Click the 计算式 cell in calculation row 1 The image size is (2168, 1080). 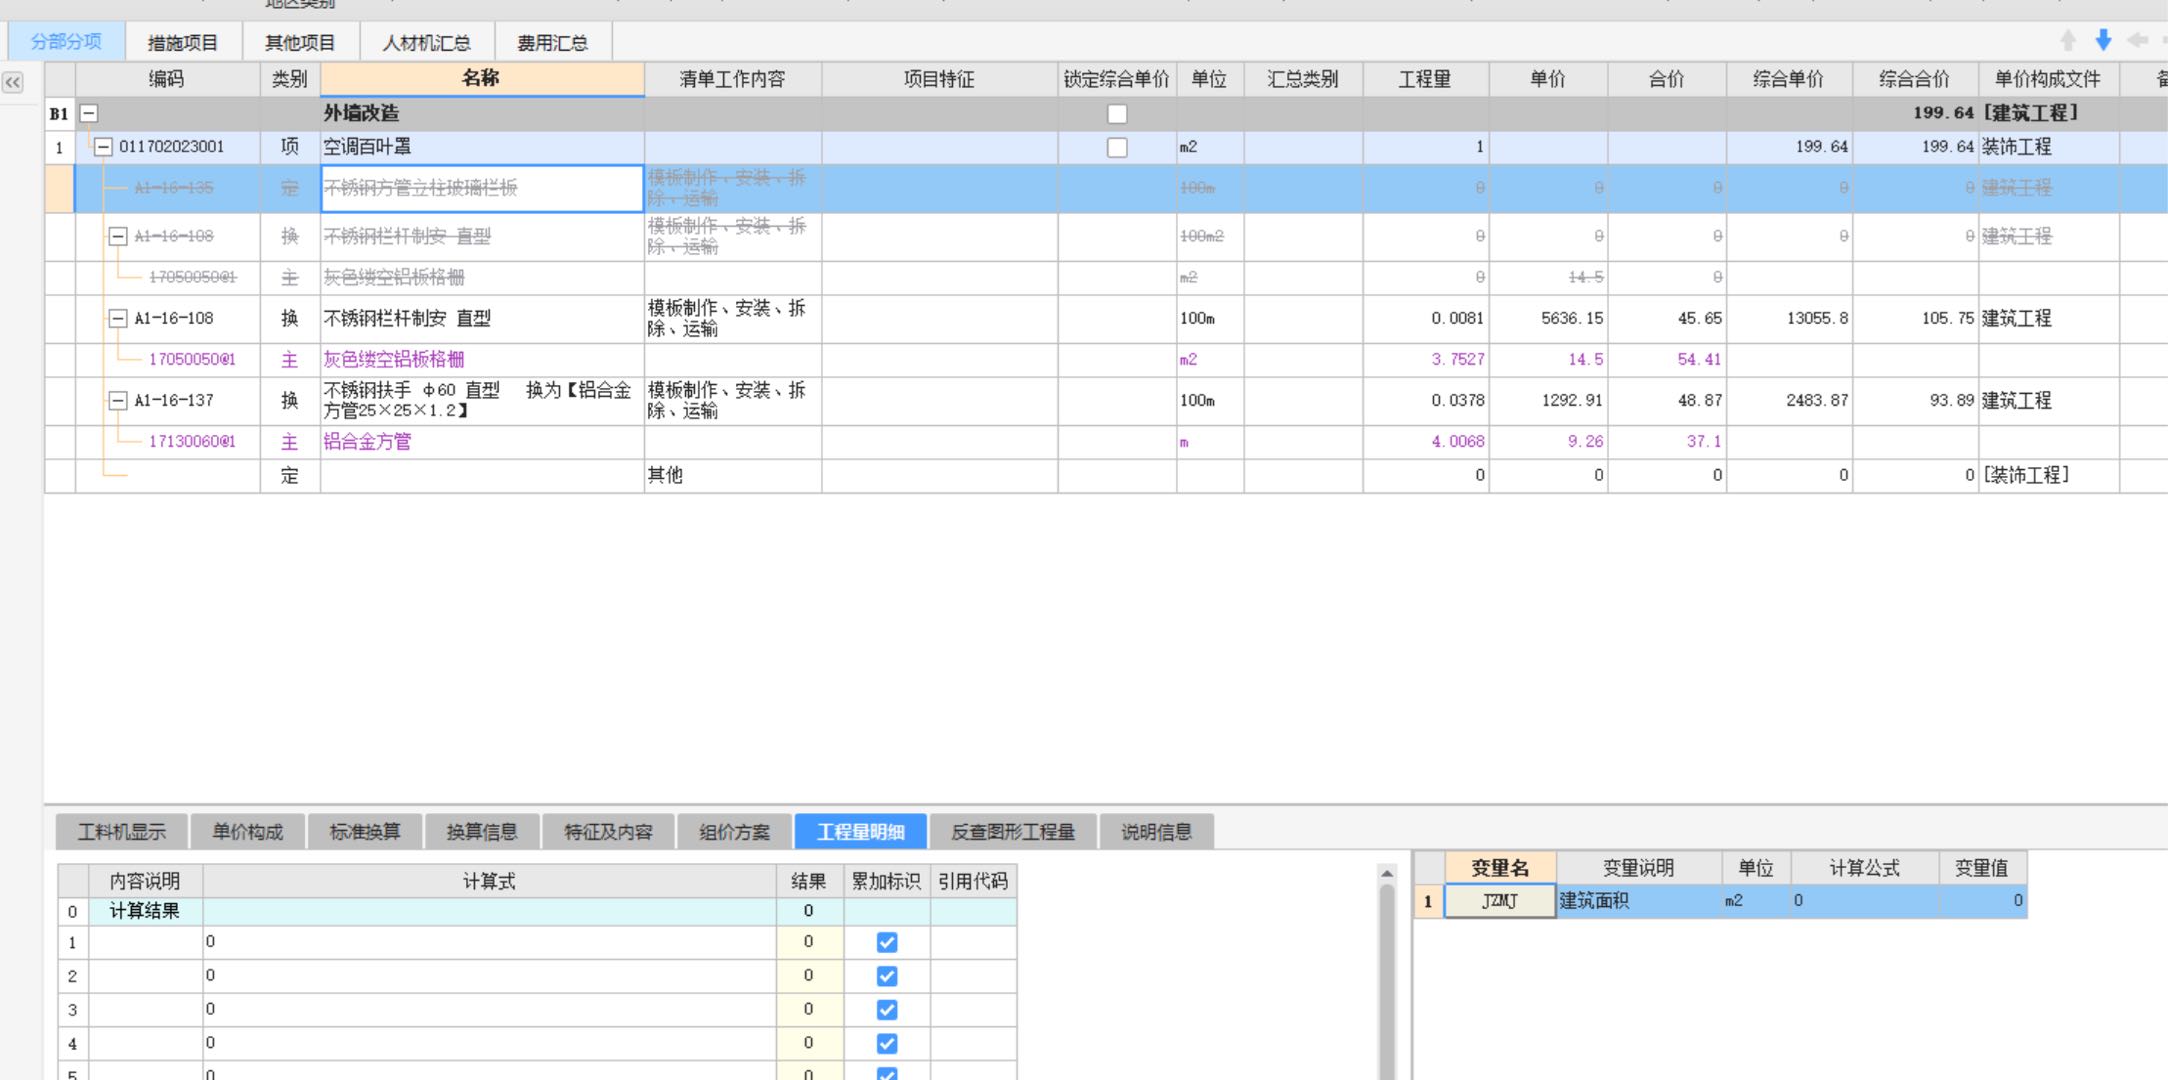[x=490, y=942]
